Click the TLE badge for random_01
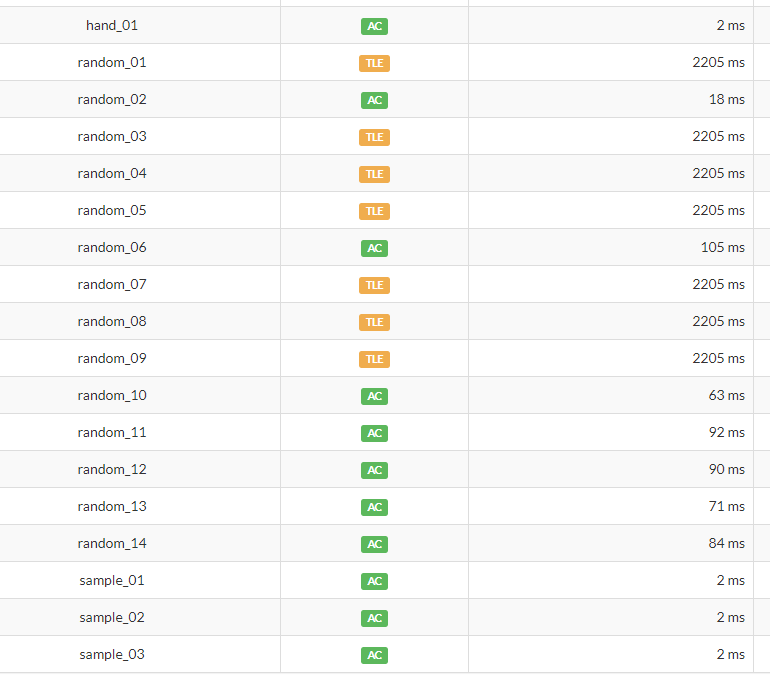770x685 pixels. 374,63
